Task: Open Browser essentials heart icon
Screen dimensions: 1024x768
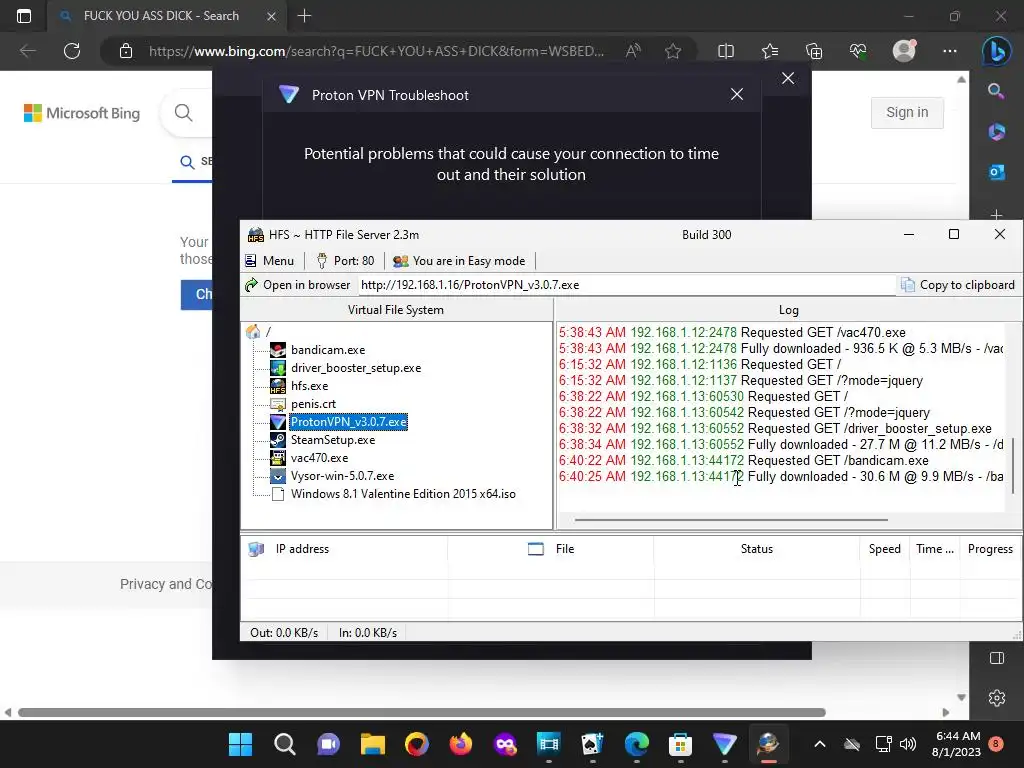Action: (x=858, y=51)
